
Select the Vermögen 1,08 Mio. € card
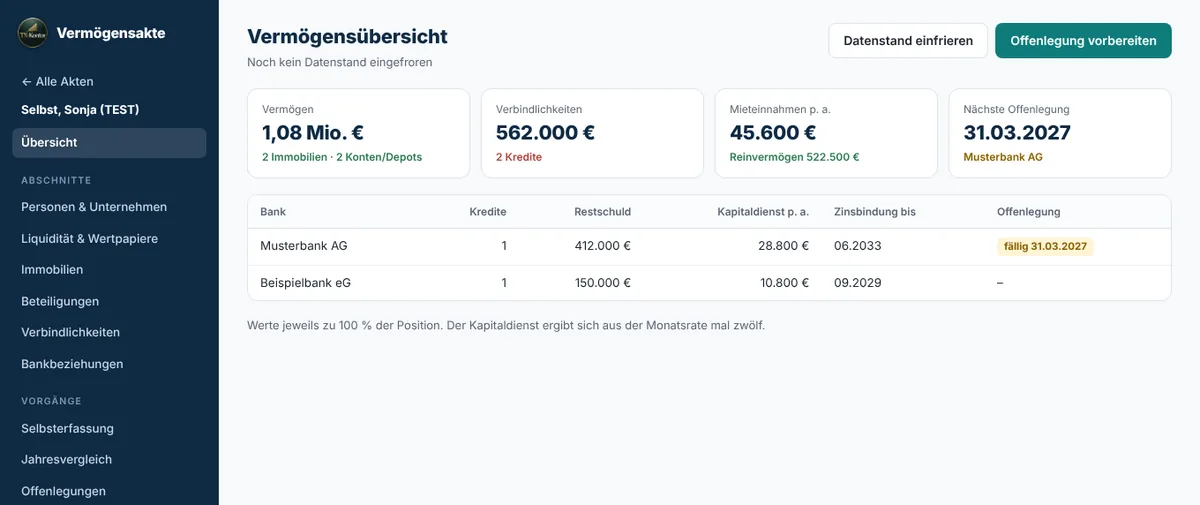(x=358, y=134)
